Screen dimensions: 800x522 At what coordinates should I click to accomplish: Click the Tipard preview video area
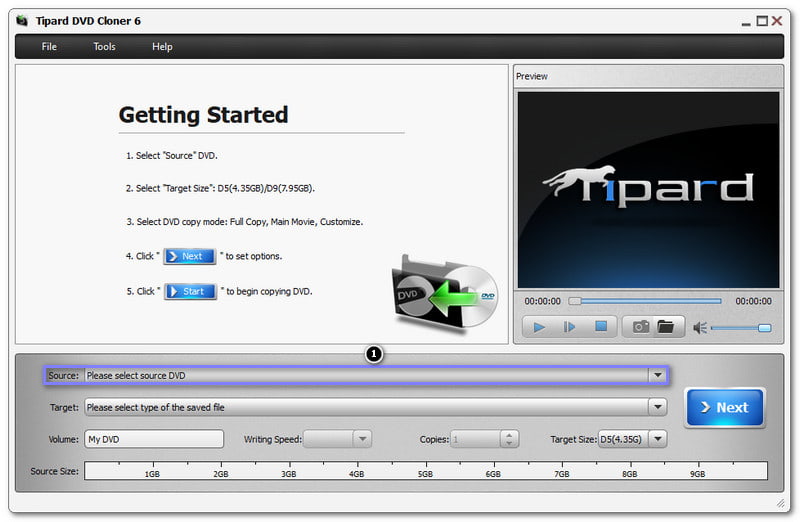[648, 190]
